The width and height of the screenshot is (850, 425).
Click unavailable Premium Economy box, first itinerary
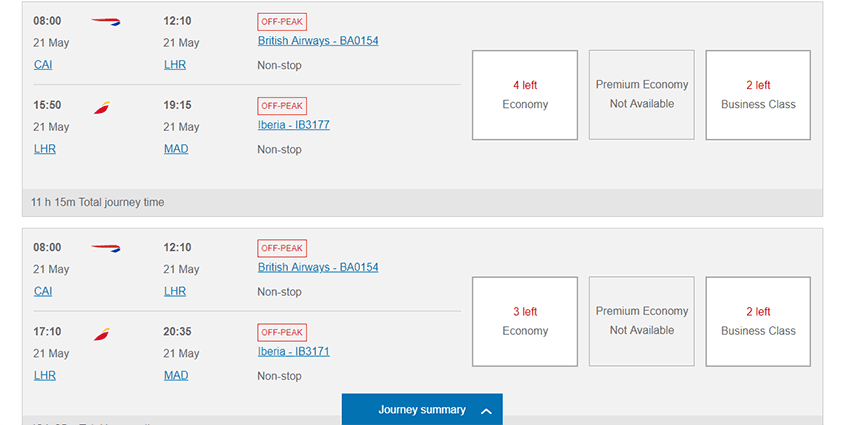click(641, 95)
